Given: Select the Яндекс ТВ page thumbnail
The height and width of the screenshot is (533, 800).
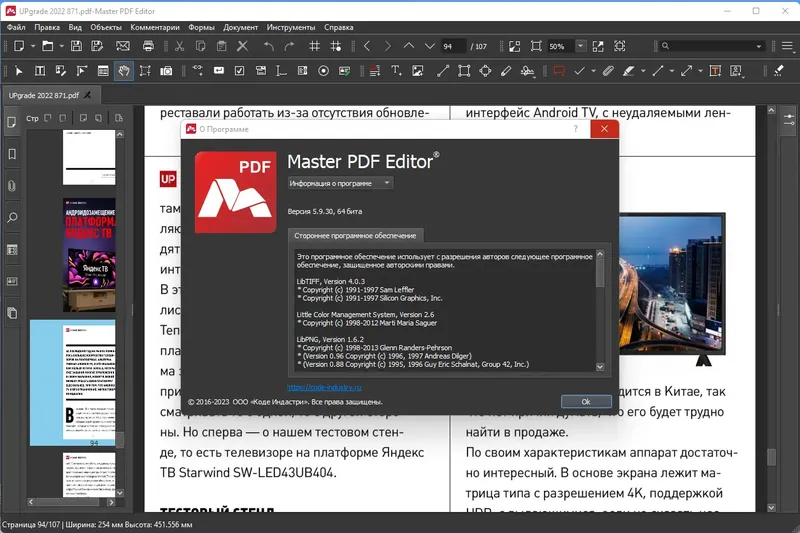Looking at the screenshot, I should [x=89, y=255].
